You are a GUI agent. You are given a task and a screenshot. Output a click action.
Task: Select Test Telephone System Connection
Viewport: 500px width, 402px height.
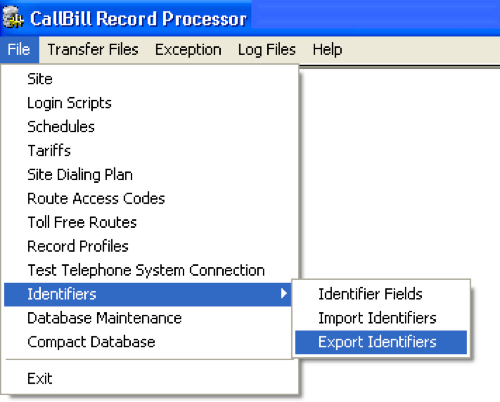point(149,270)
